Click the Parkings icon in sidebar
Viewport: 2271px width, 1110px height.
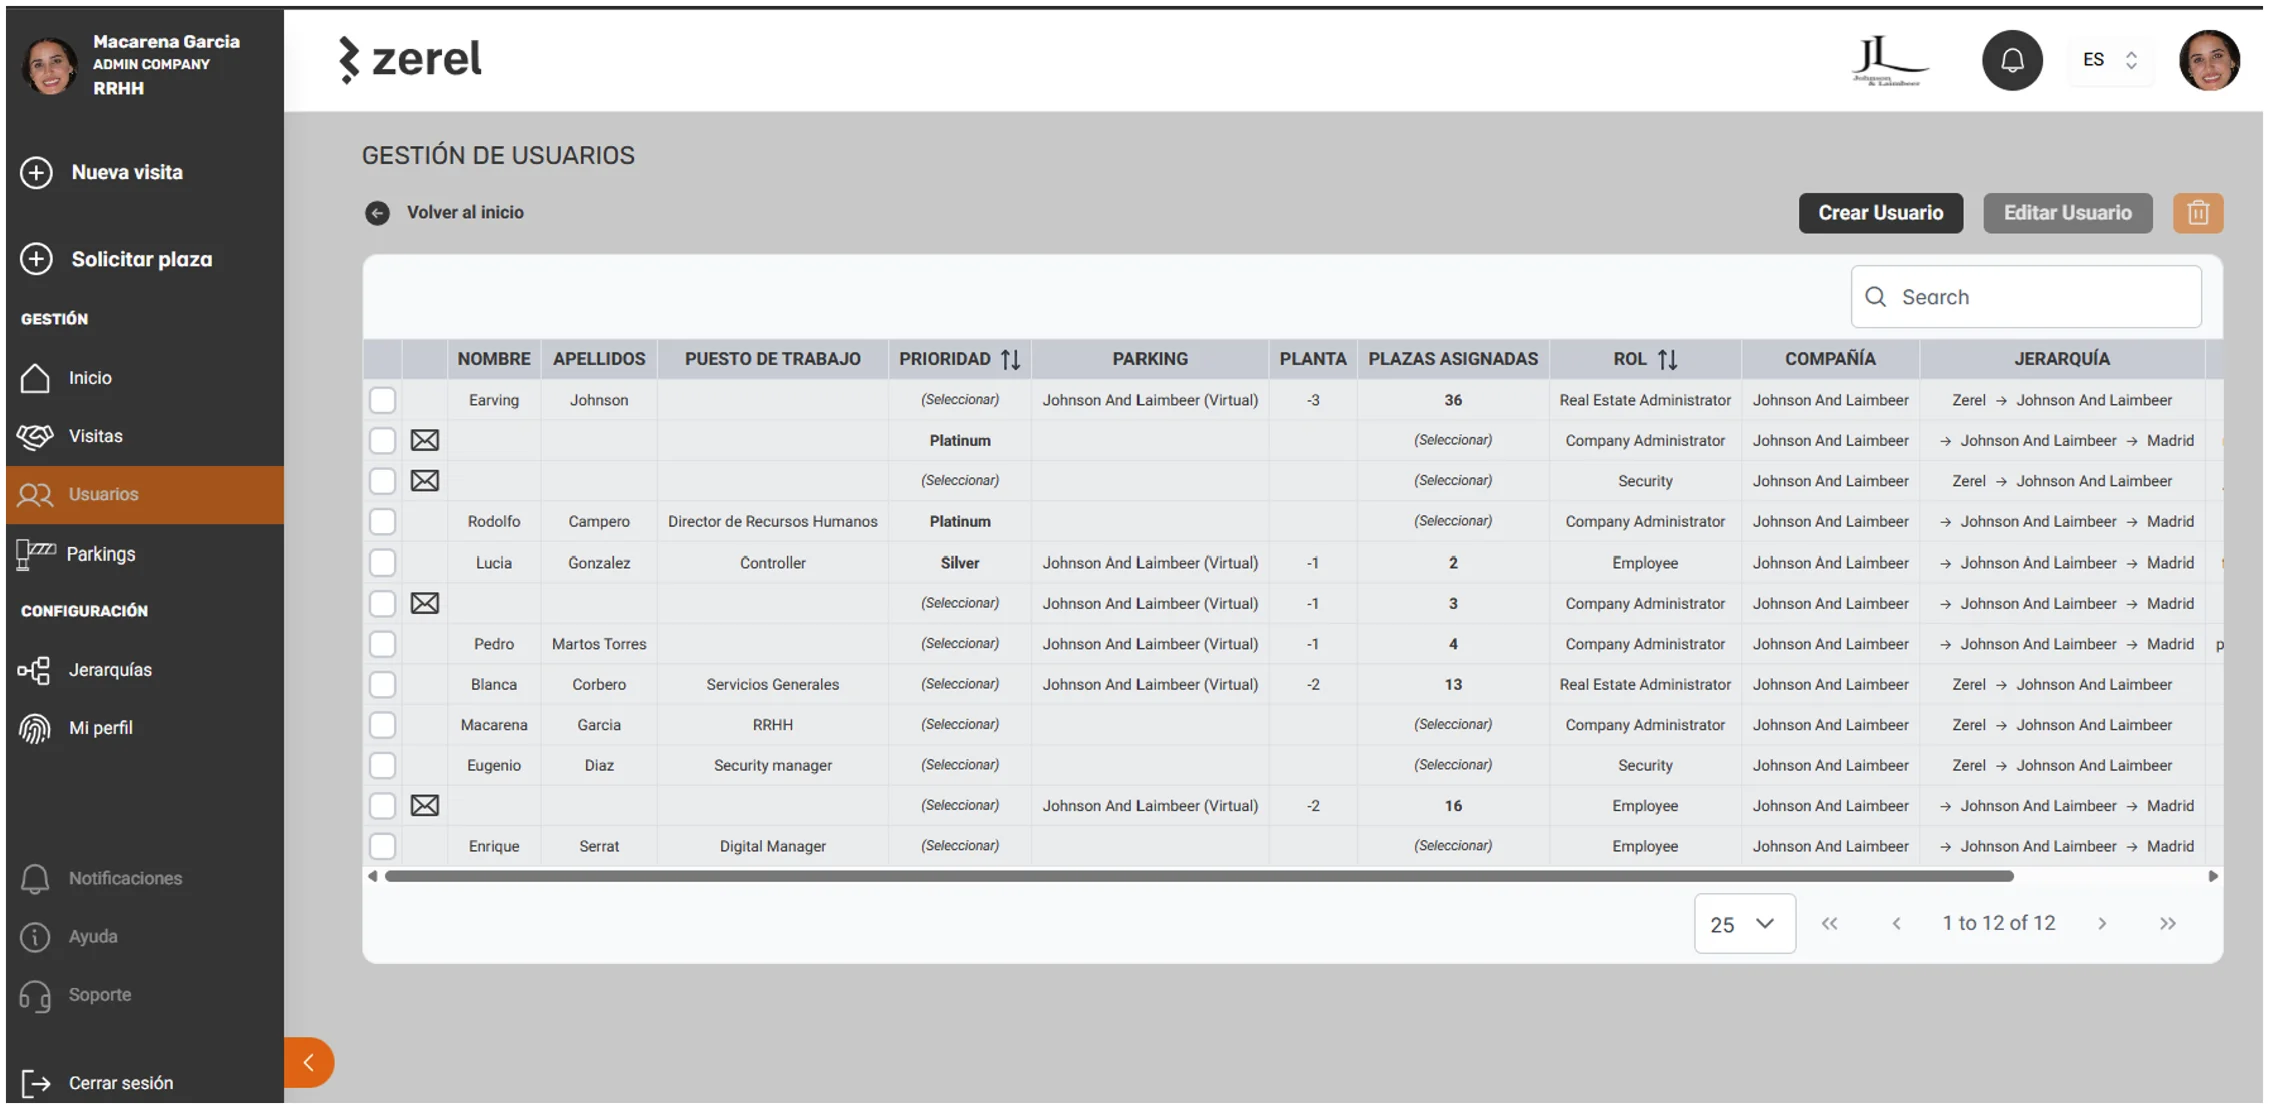(x=36, y=554)
